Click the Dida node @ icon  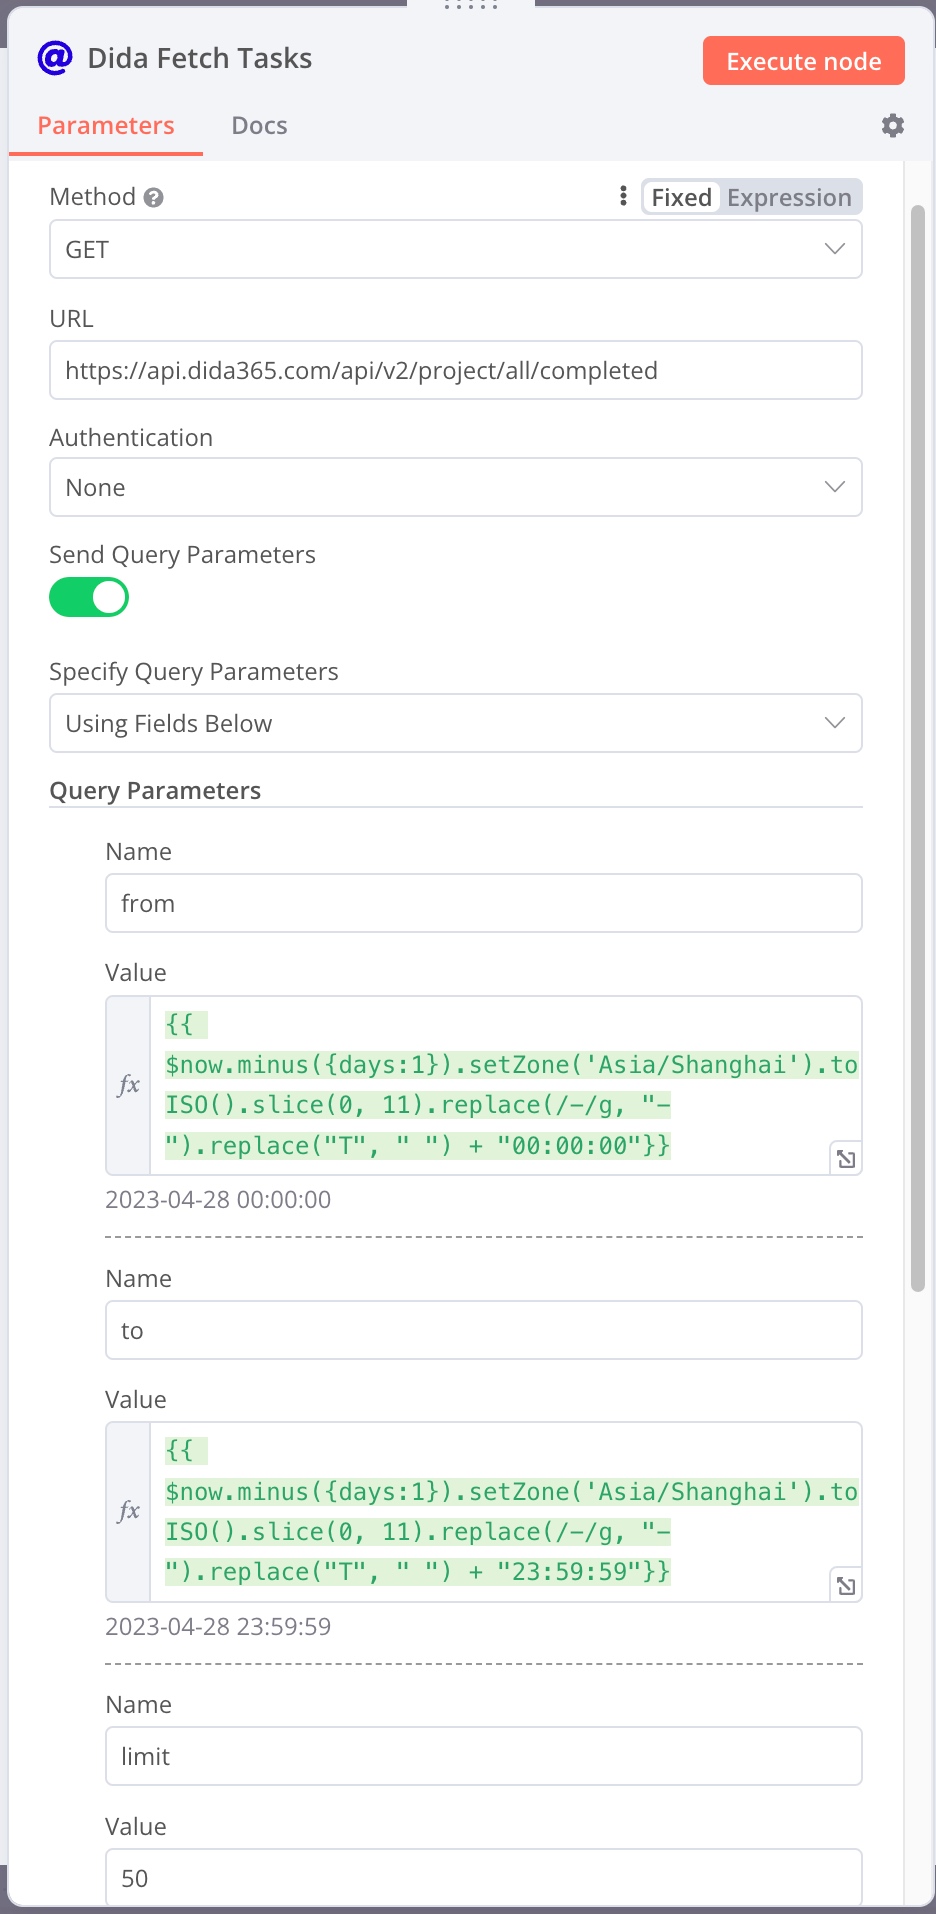(55, 58)
